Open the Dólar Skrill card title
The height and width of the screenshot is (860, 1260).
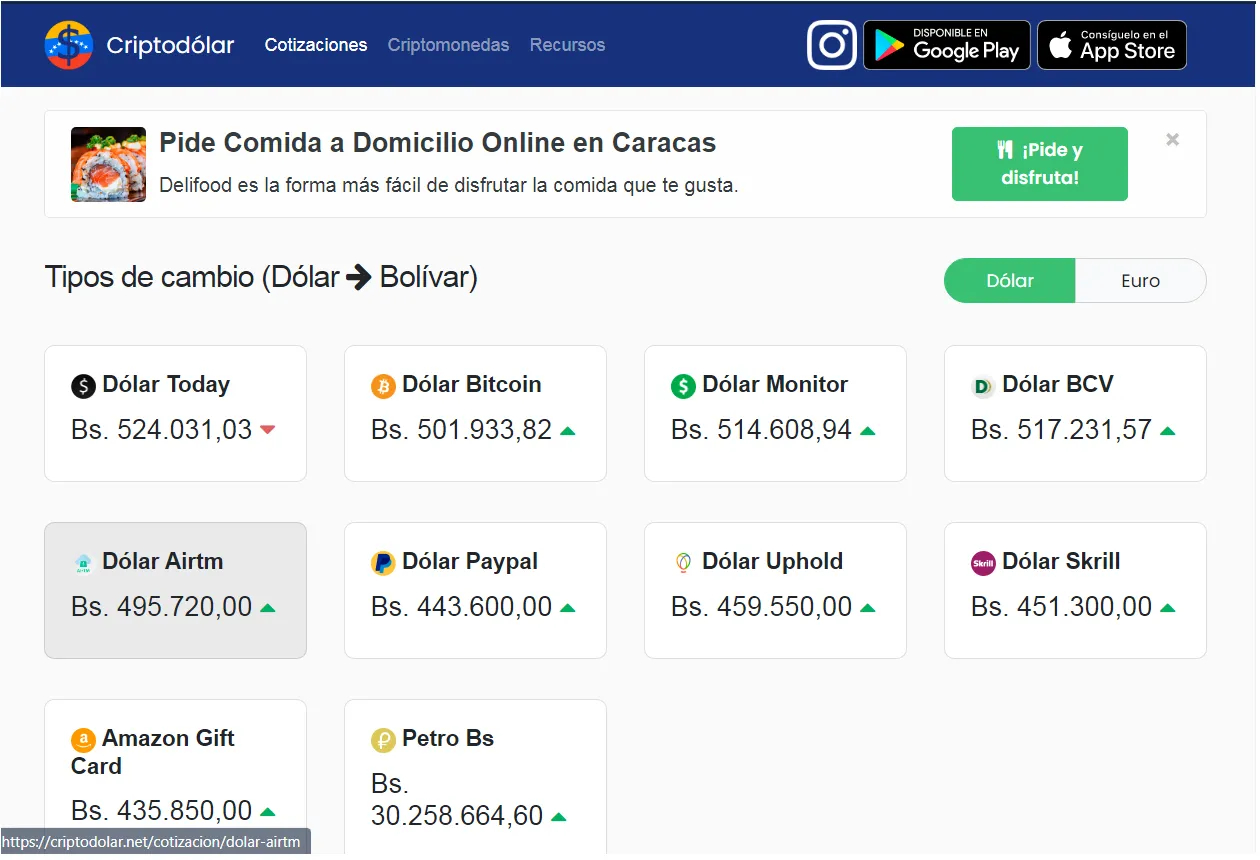pos(1061,562)
